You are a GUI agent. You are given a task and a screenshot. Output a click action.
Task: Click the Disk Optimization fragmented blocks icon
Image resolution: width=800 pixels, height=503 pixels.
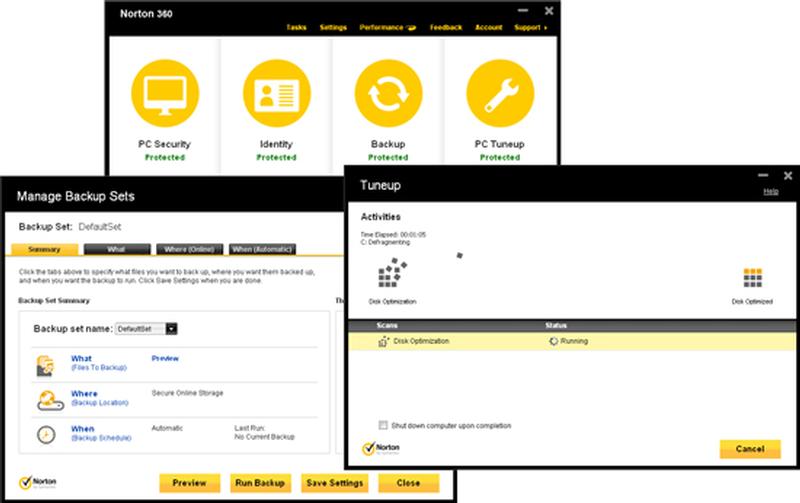(392, 273)
